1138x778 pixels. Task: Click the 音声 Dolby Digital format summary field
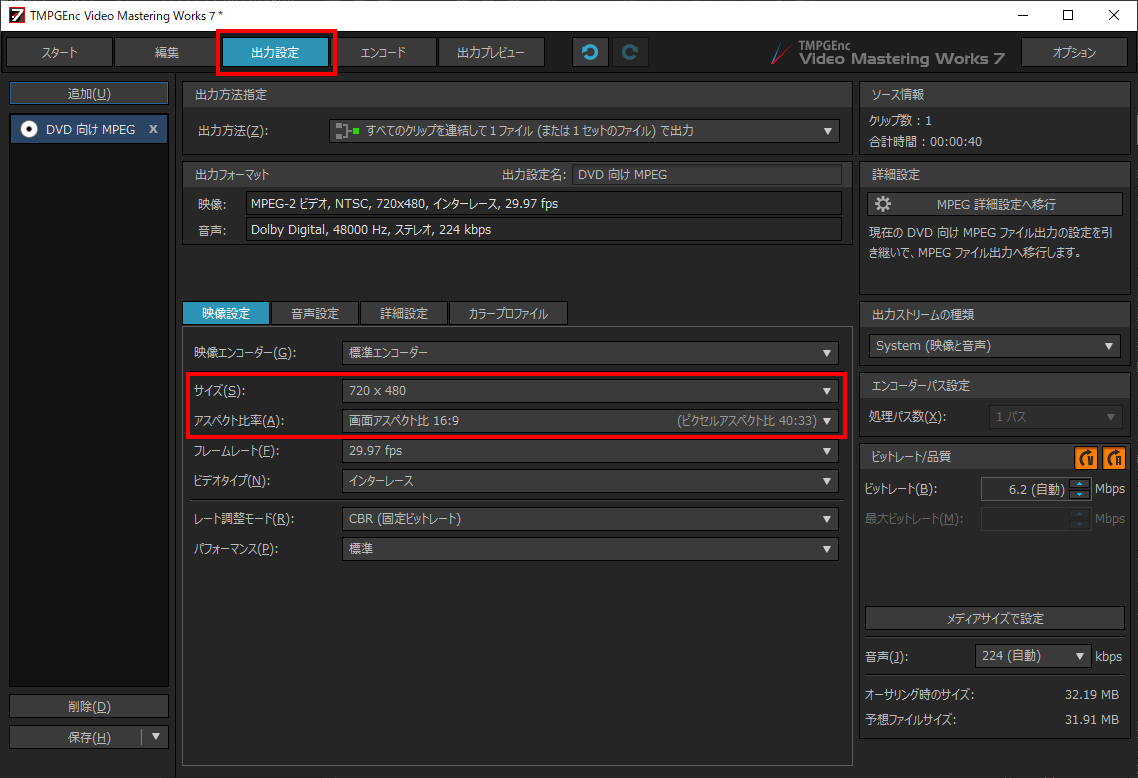(x=544, y=230)
